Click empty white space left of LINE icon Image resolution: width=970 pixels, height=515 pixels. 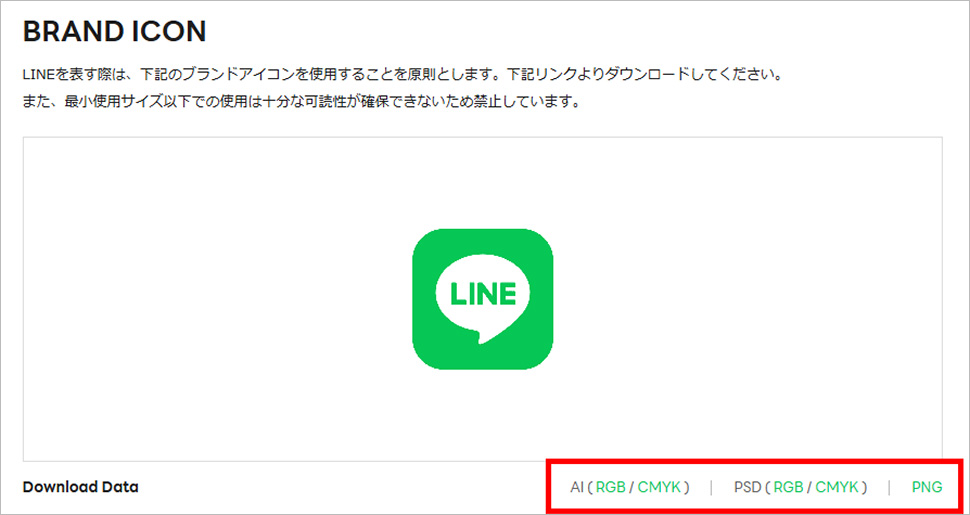coord(217,299)
